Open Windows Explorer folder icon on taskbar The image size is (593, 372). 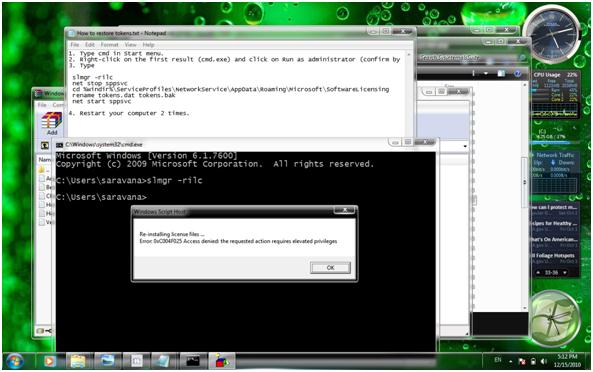click(x=78, y=361)
